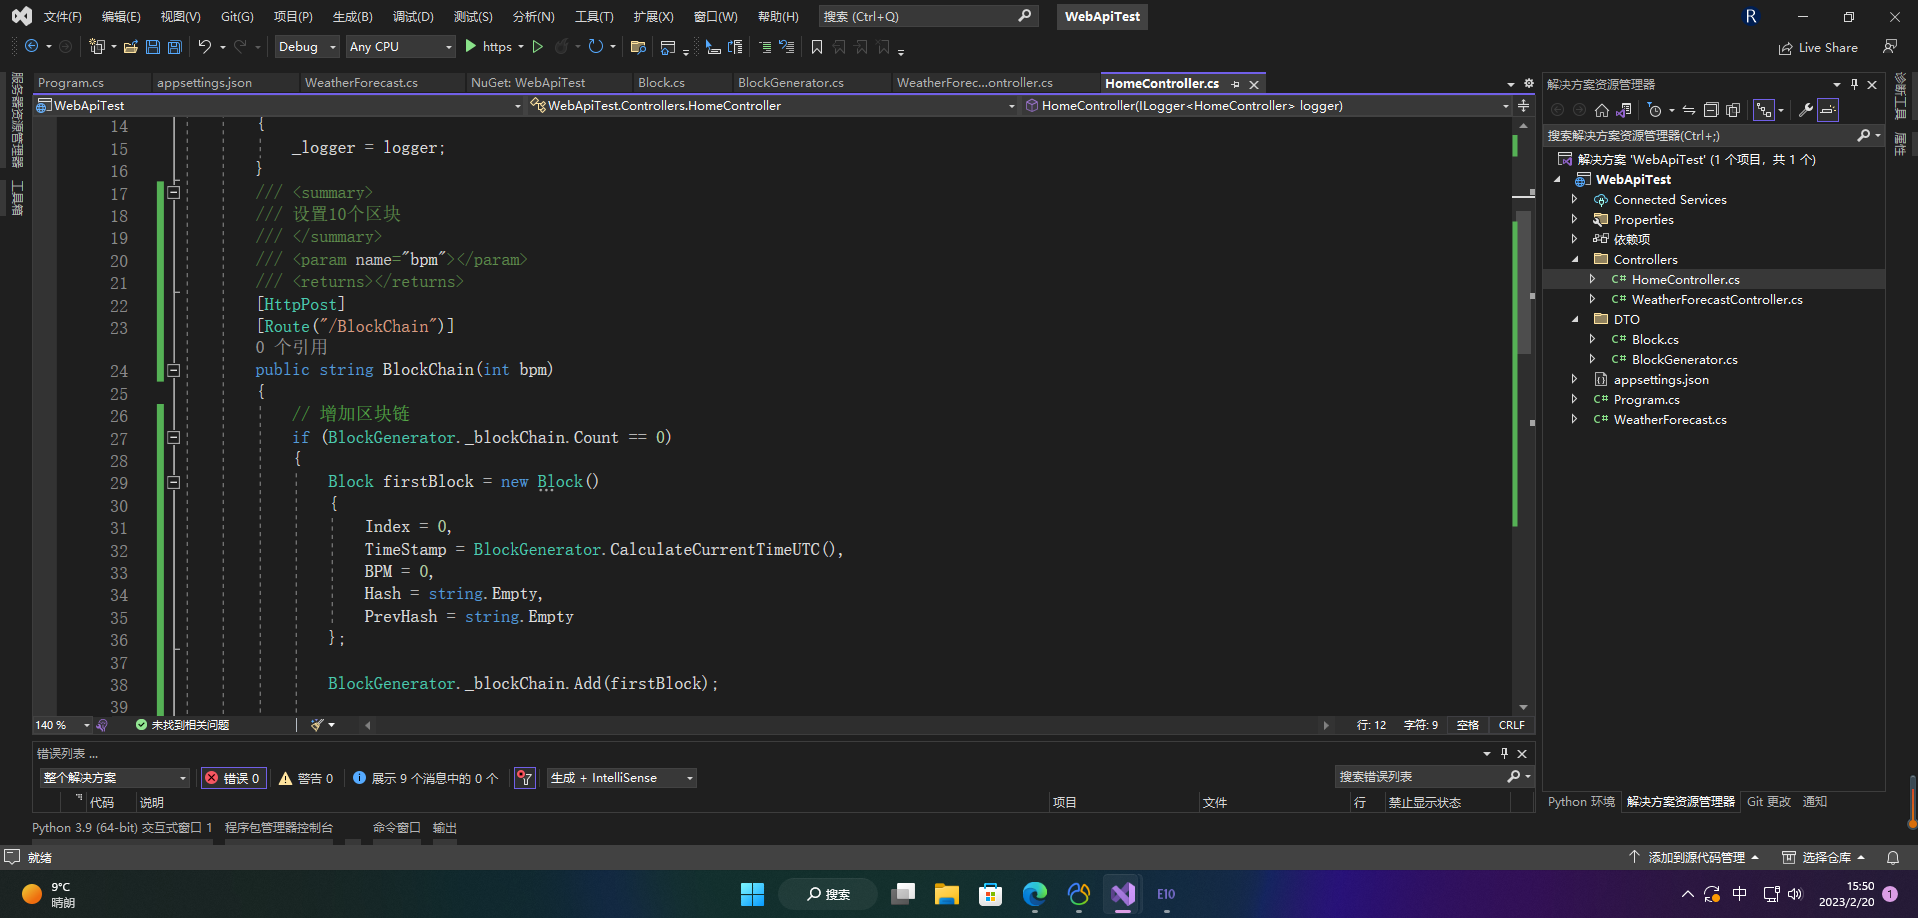Expand the DTO folder's Block.cs node

[1593, 340]
